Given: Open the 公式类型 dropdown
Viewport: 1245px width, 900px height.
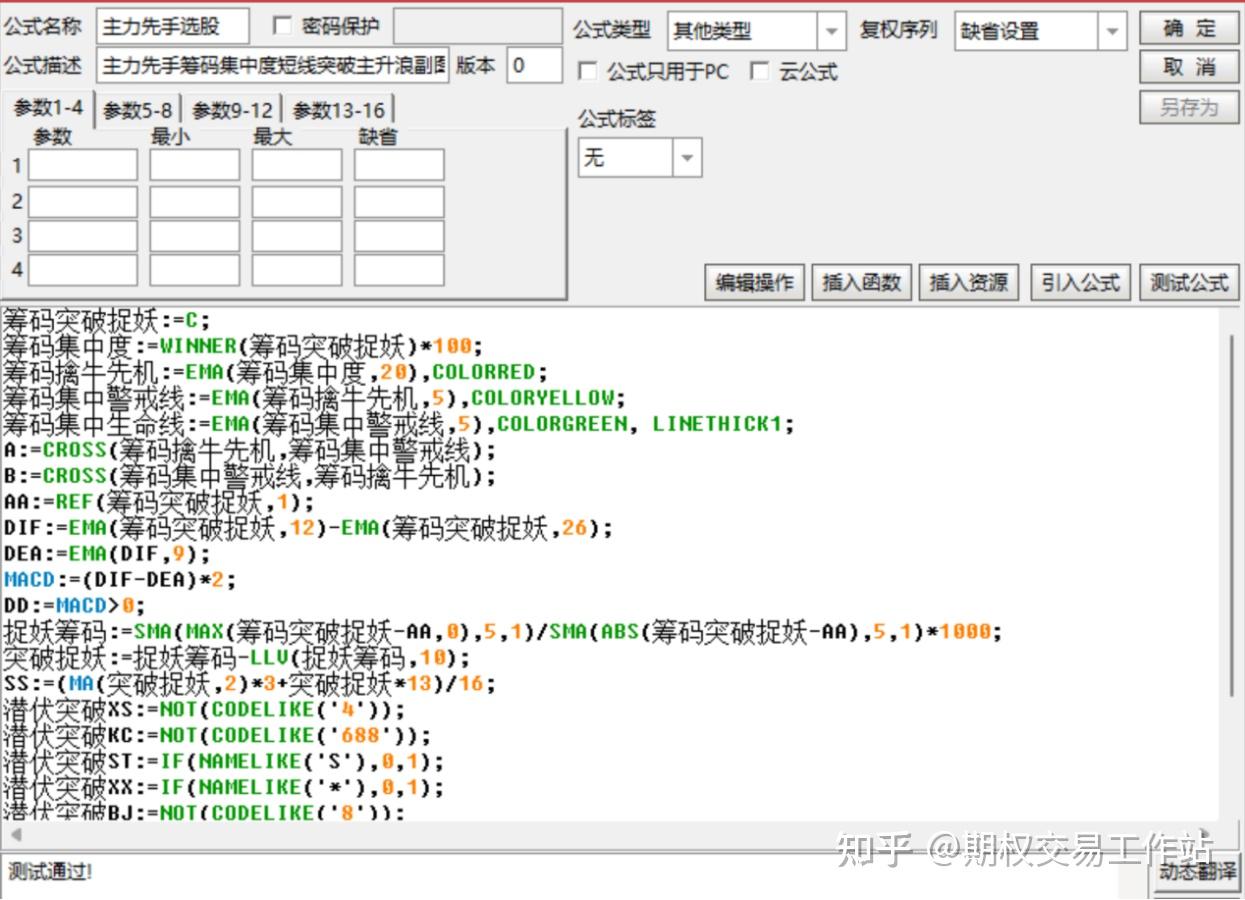Looking at the screenshot, I should (x=757, y=31).
